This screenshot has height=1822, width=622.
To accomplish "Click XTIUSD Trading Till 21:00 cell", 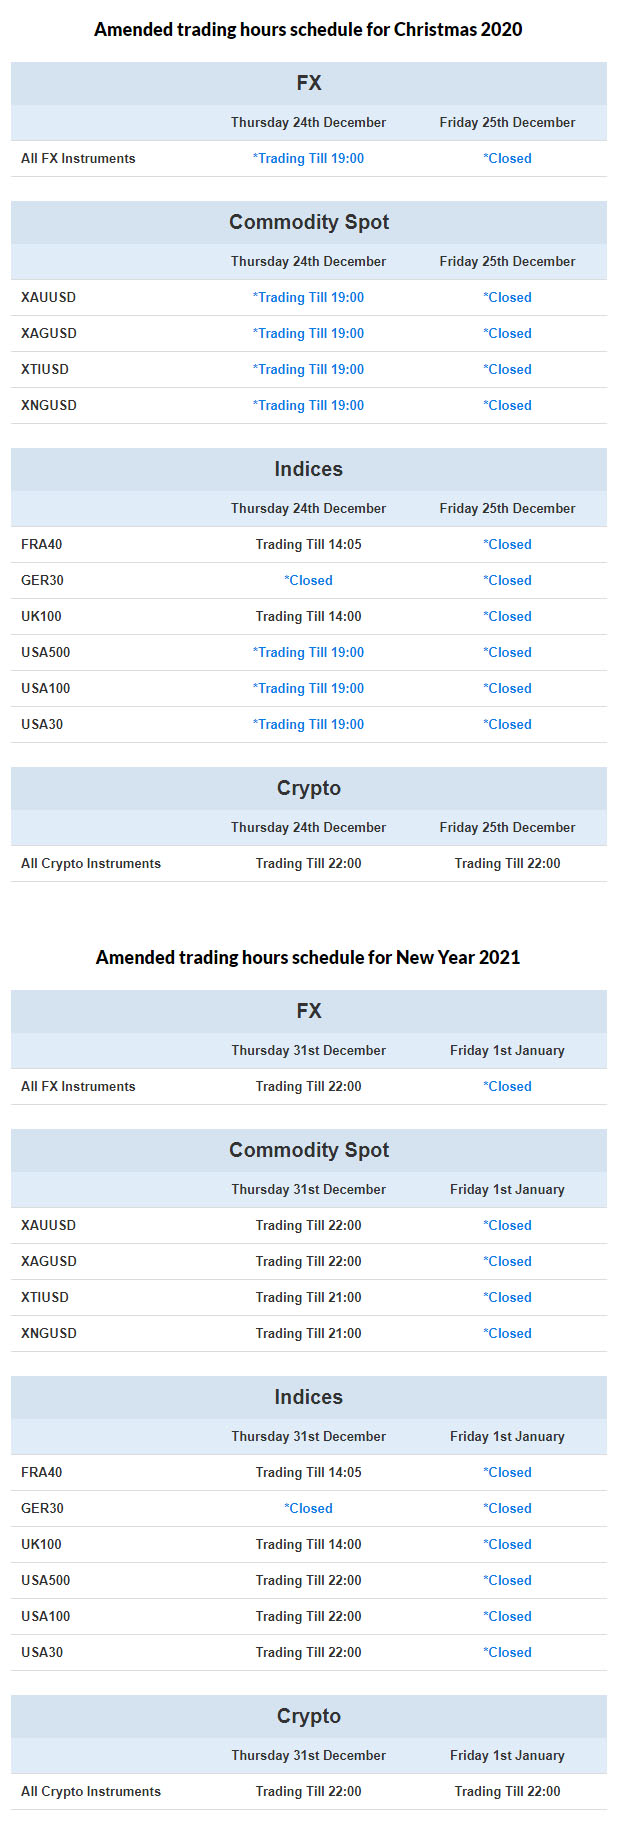I will tap(308, 1297).
